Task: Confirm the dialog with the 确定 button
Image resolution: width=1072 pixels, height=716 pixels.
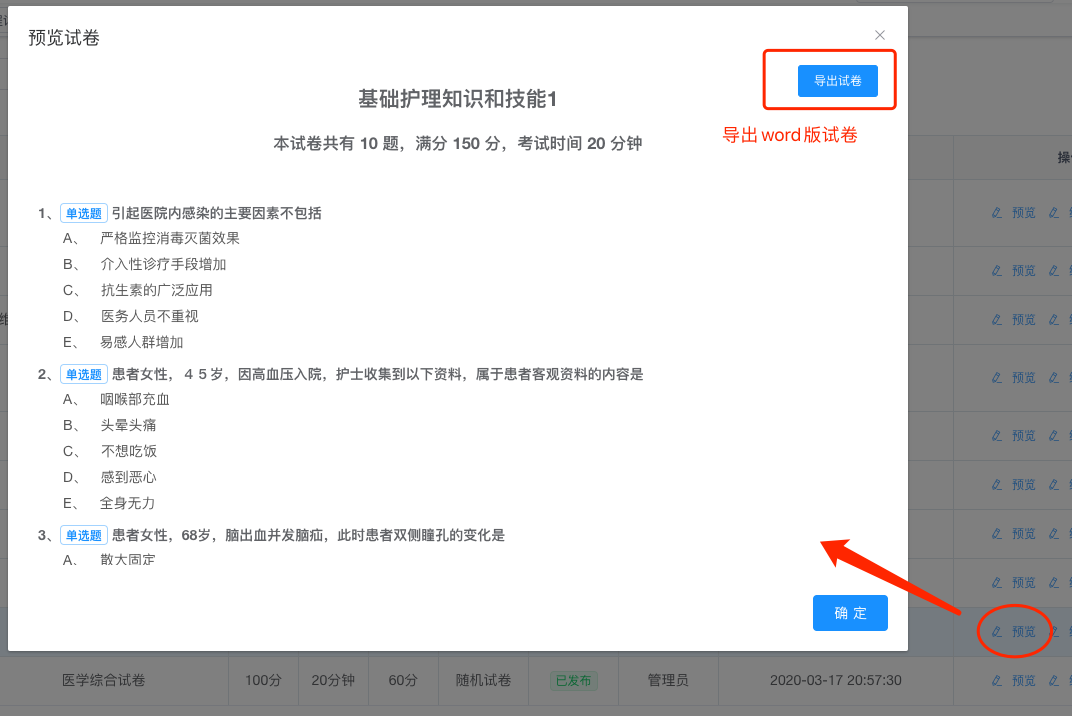Action: point(850,613)
